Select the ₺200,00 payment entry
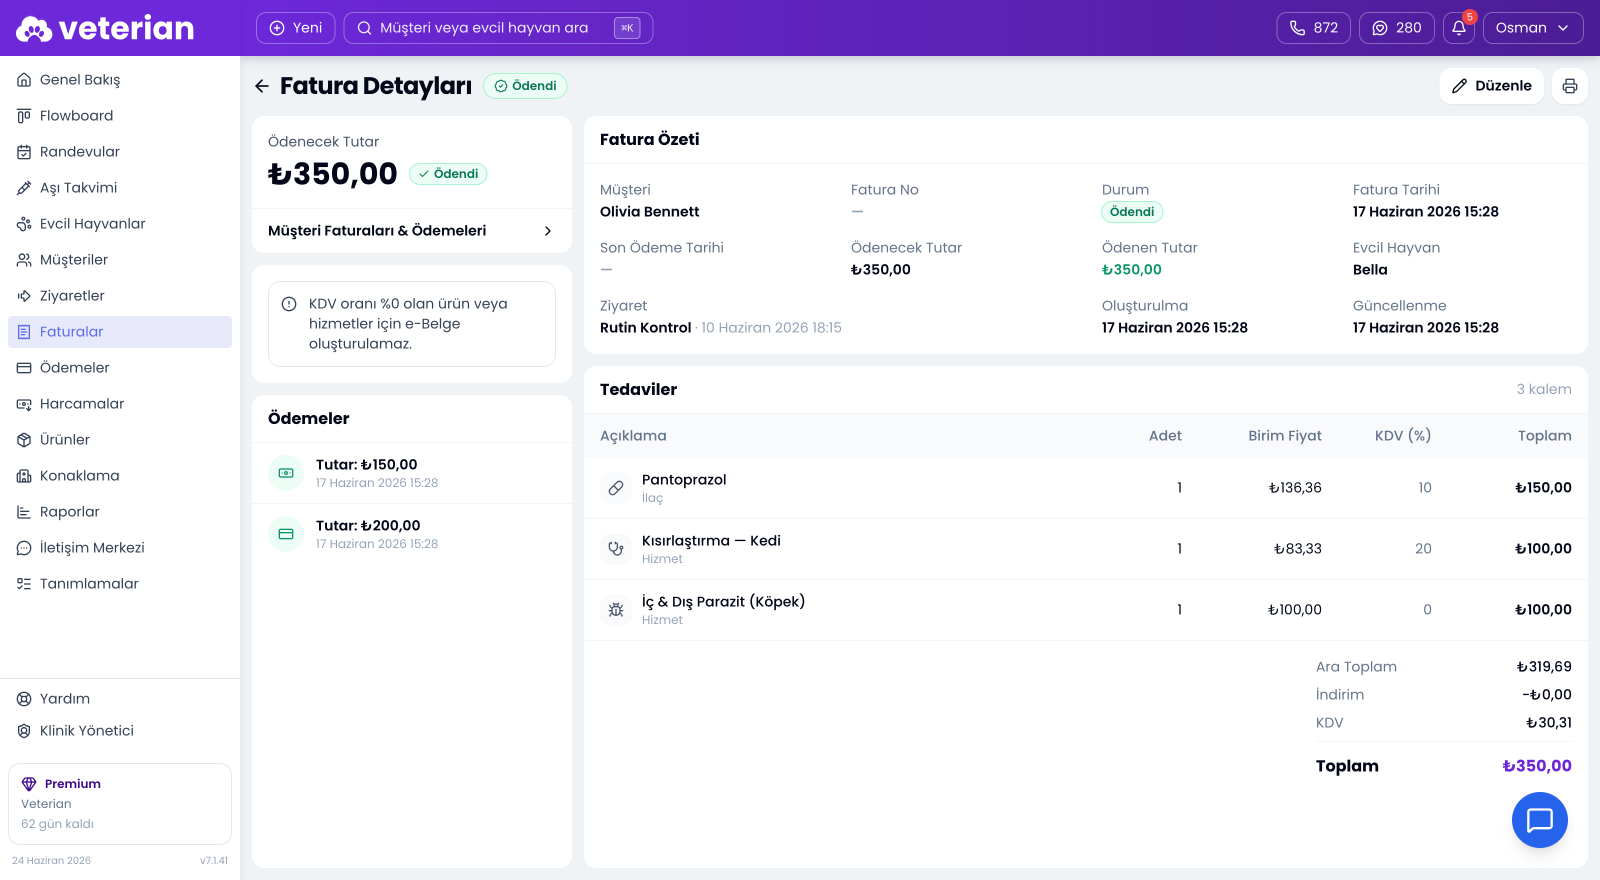The image size is (1600, 880). (x=412, y=534)
